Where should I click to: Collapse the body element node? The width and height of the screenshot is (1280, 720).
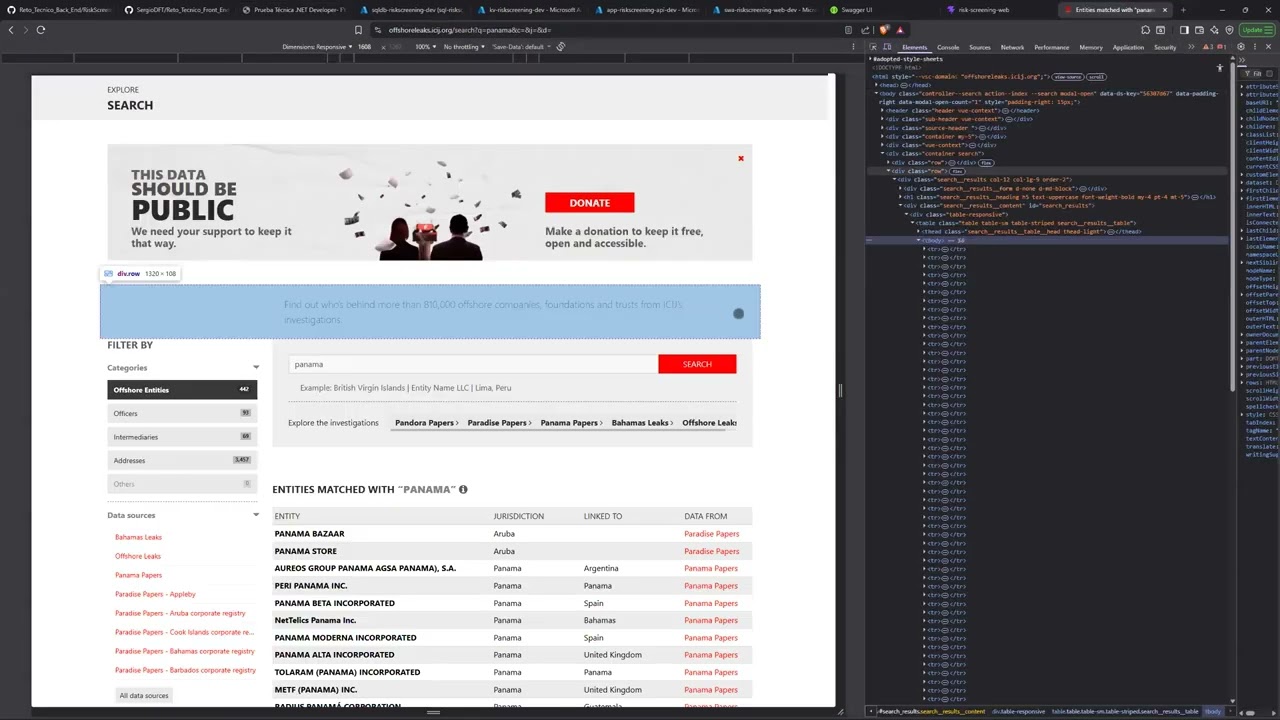tap(876, 93)
